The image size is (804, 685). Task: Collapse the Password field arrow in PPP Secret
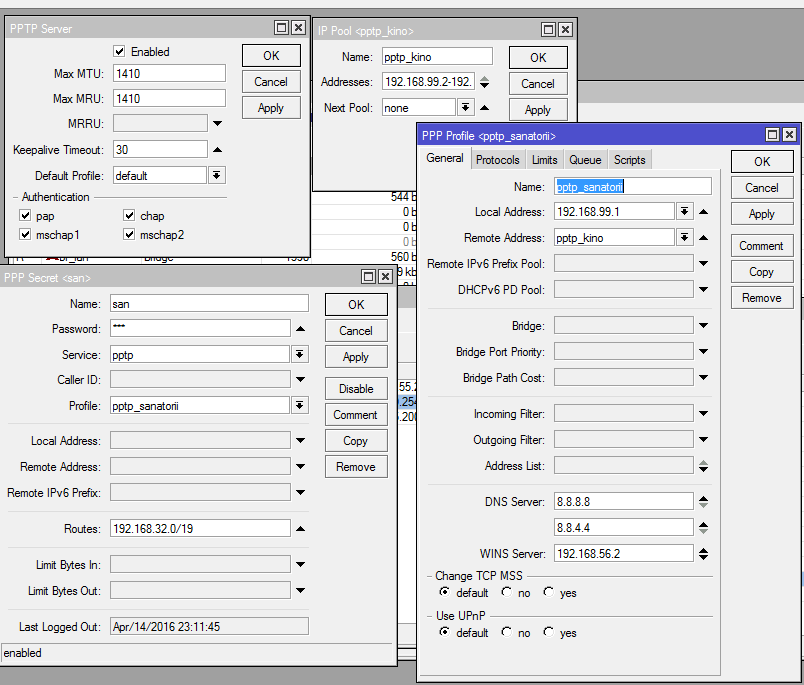pyautogui.click(x=300, y=329)
